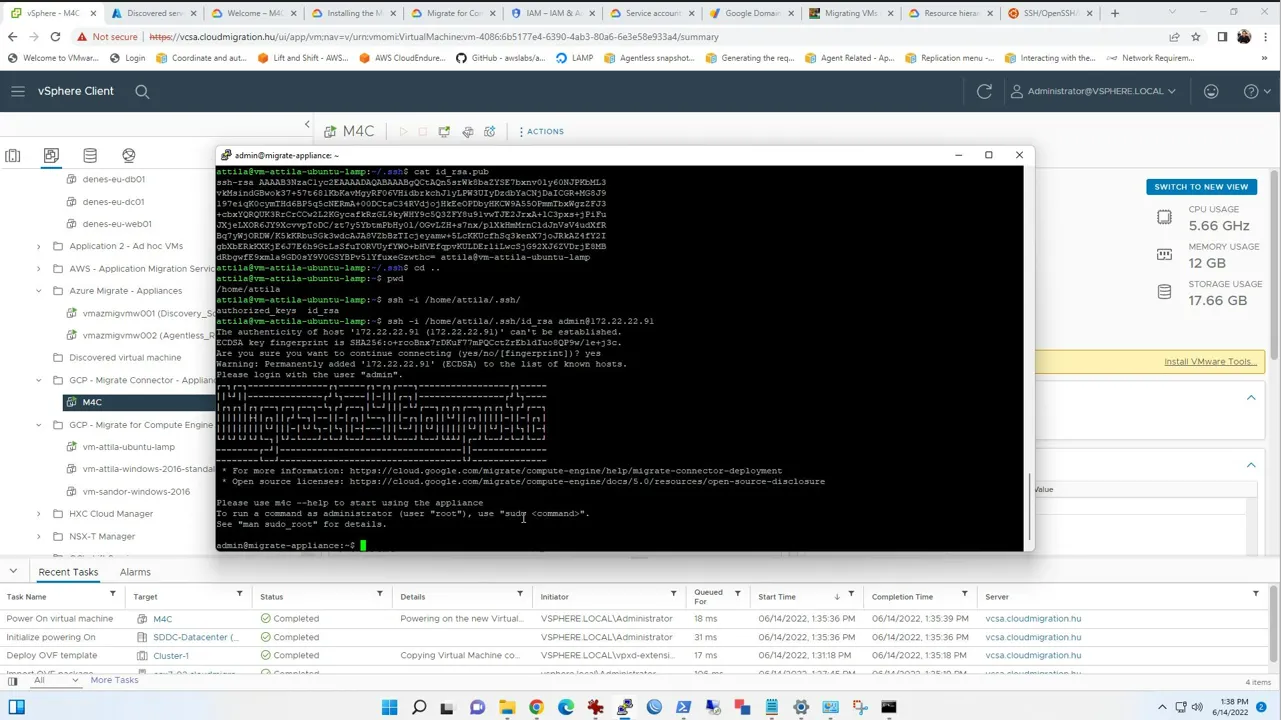Open Chrome from the taskbar
Viewport: 1281px width, 720px height.
(x=536, y=708)
